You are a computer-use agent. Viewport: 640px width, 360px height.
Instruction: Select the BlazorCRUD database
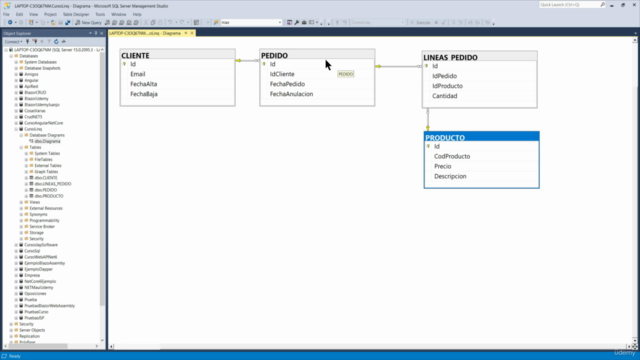(35, 93)
